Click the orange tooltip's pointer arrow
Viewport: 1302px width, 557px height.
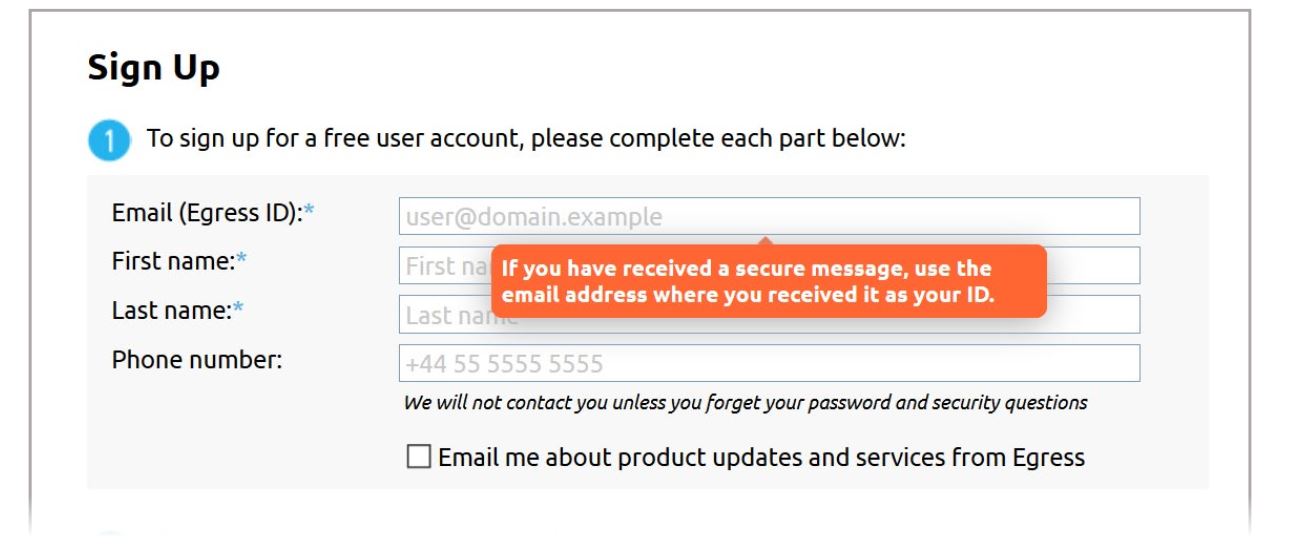(x=766, y=240)
